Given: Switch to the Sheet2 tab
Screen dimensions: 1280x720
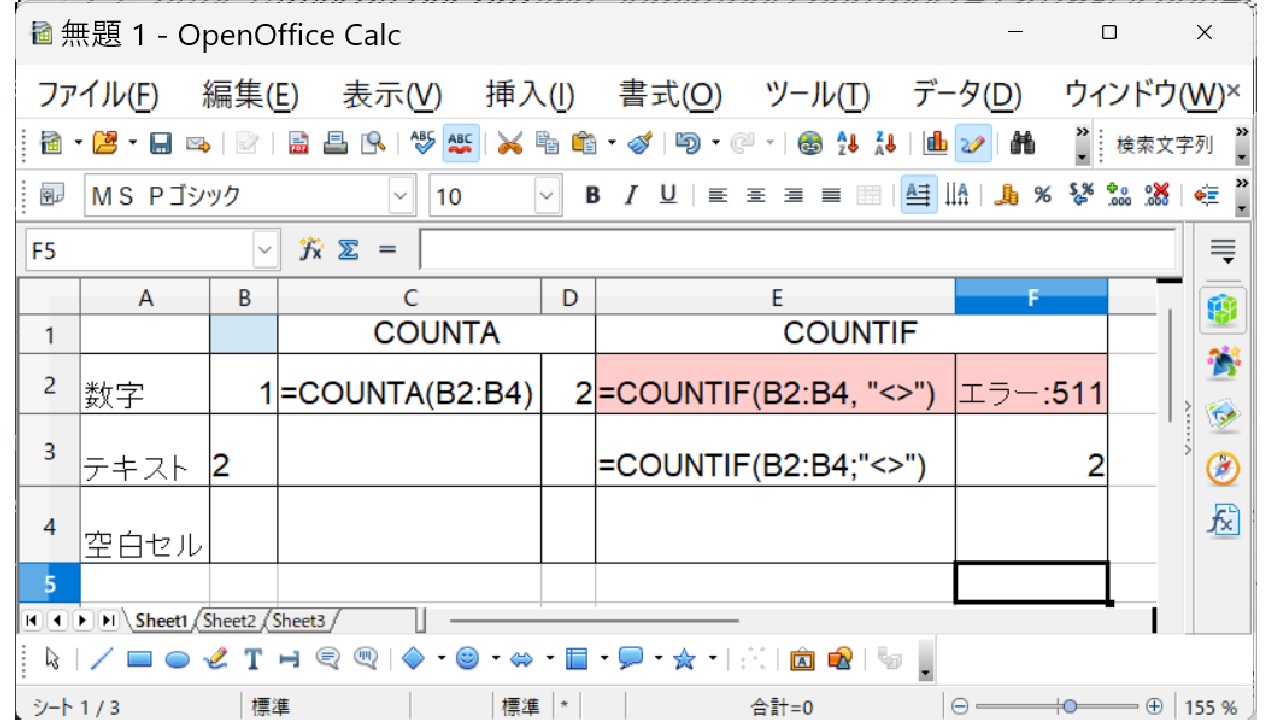Looking at the screenshot, I should click(x=229, y=621).
